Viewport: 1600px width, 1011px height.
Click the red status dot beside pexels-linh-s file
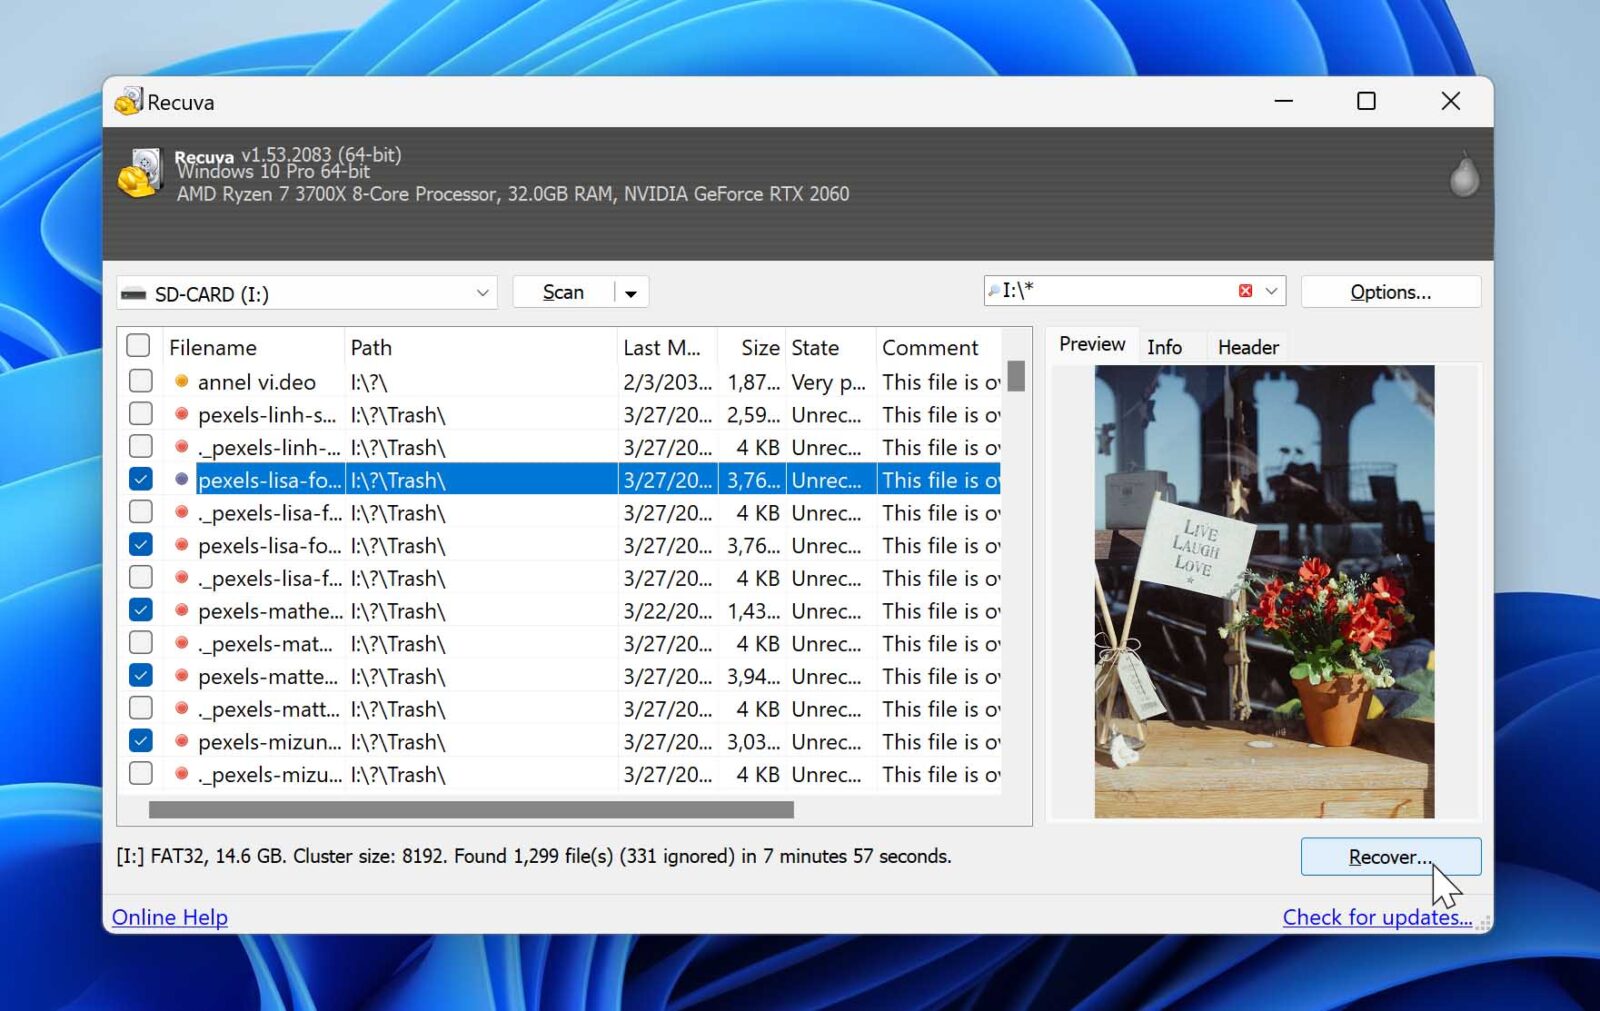tap(181, 414)
